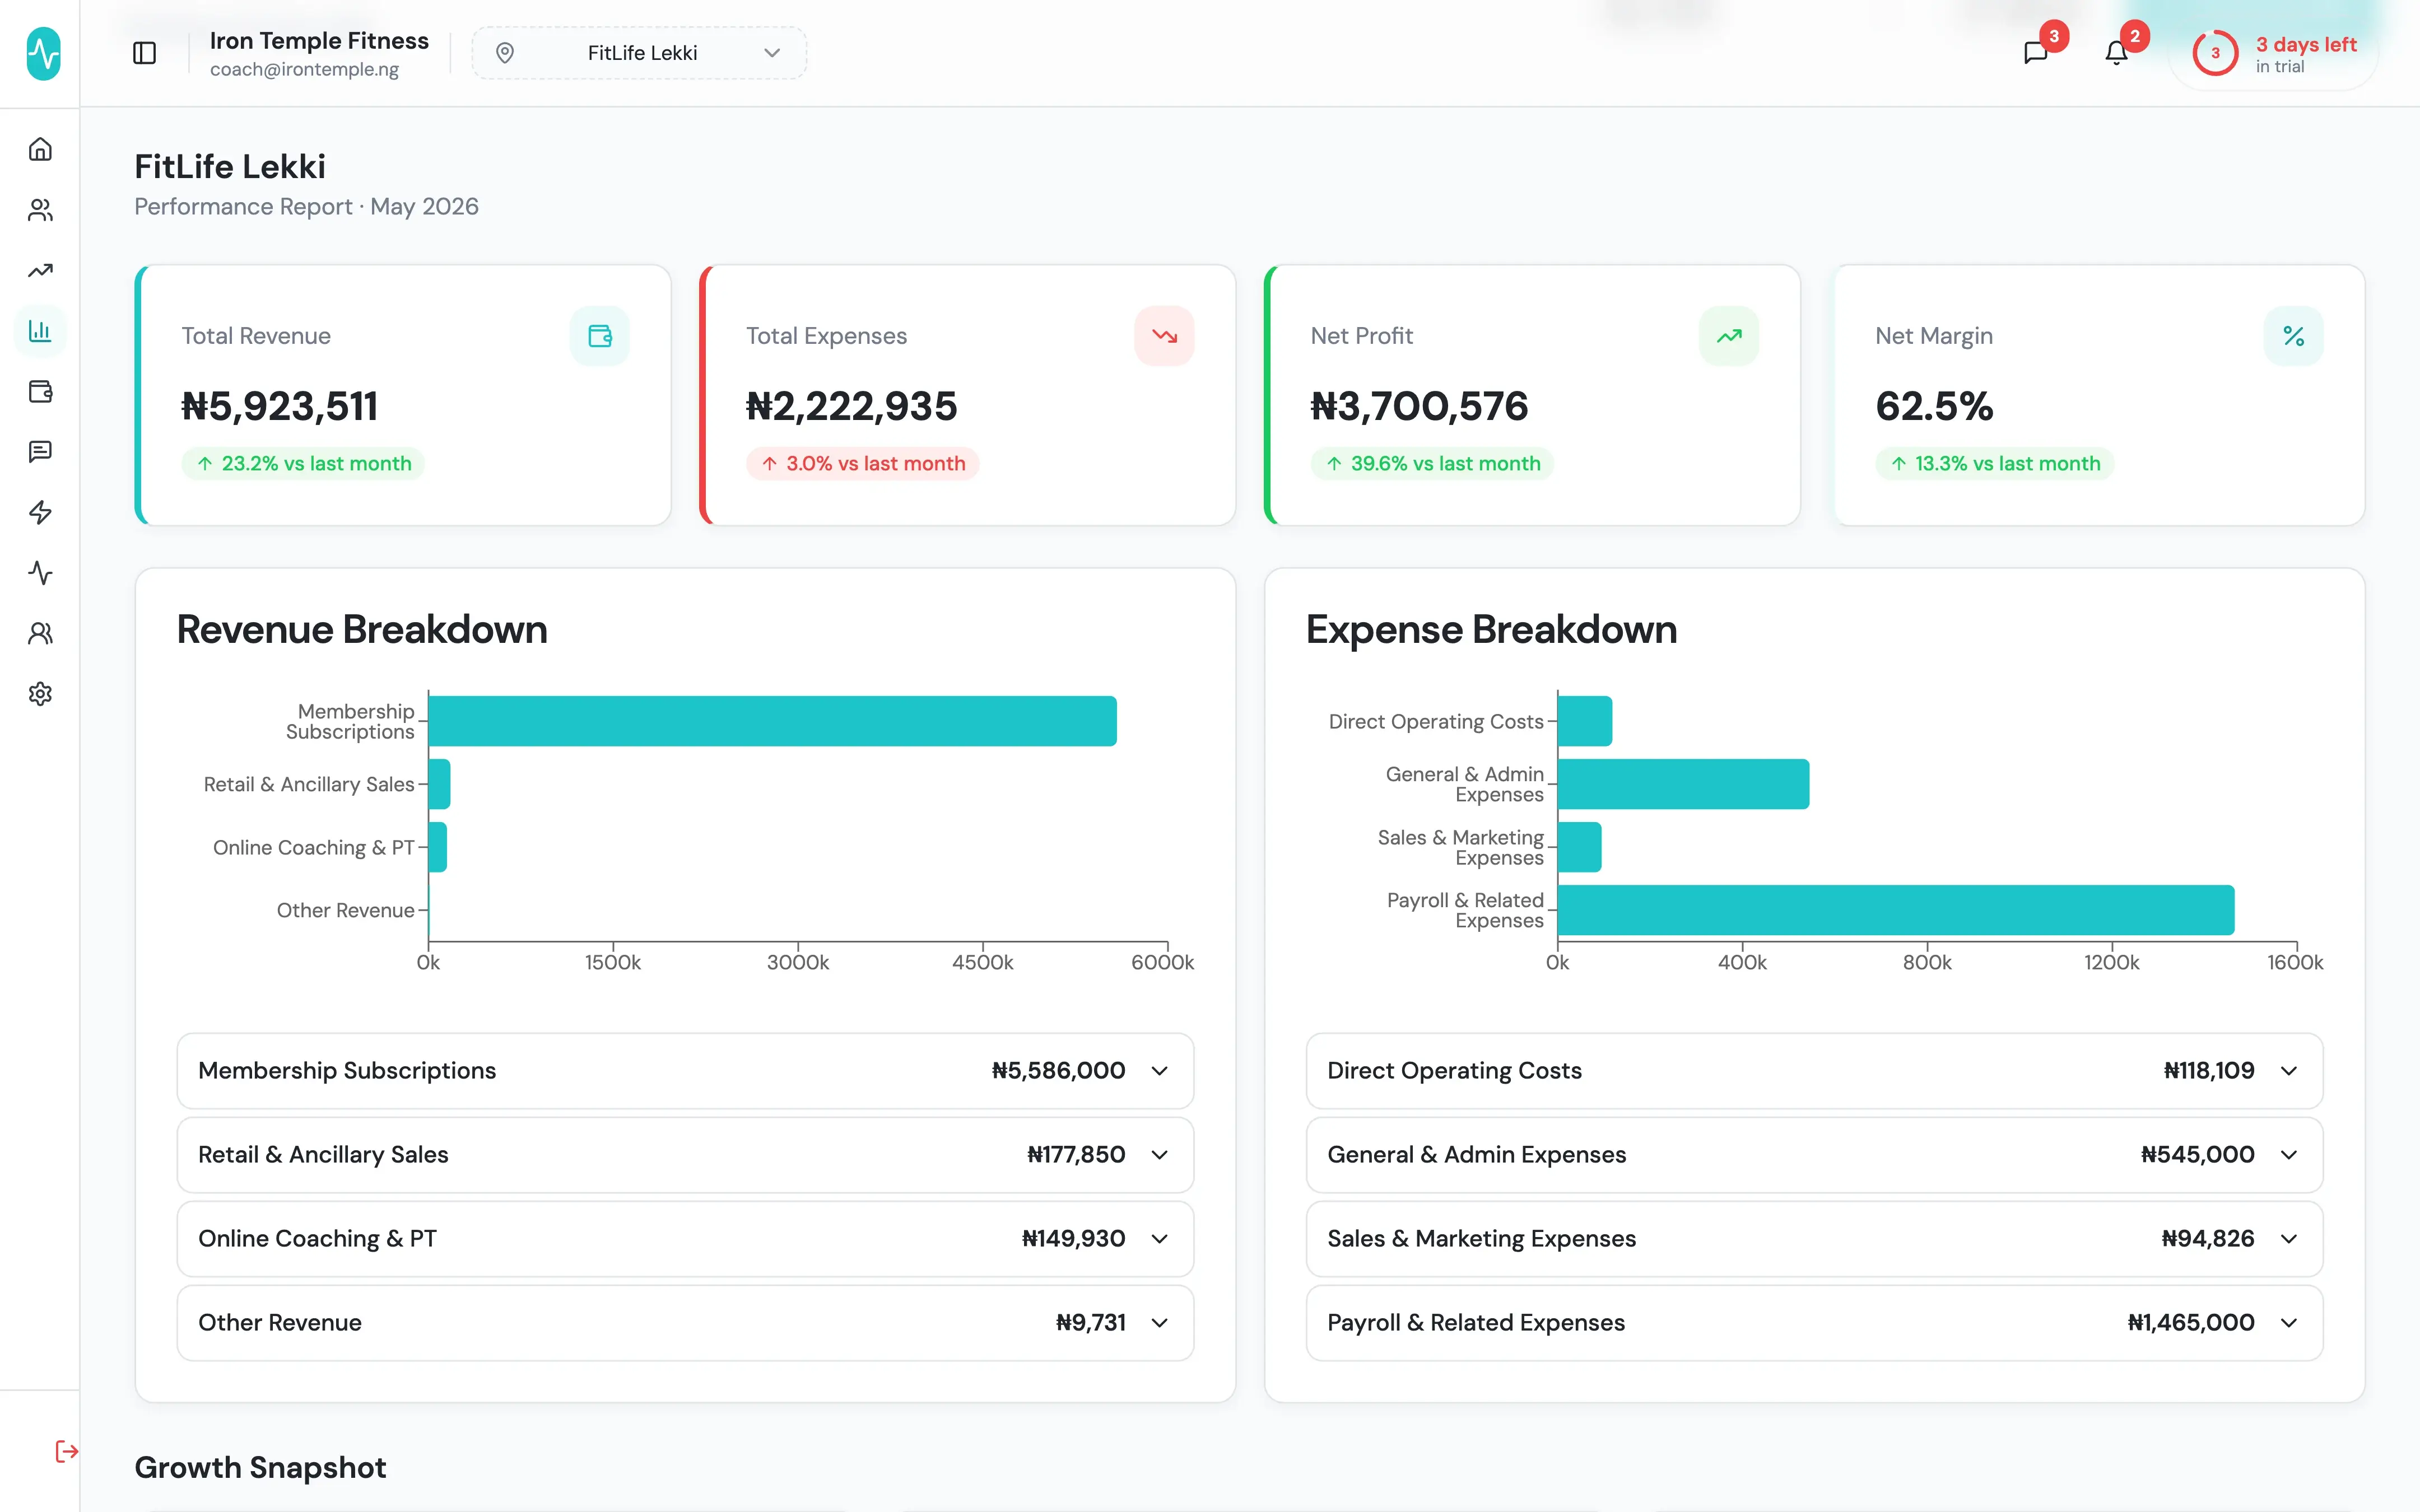Expand the Payroll & Related Expenses row
The height and width of the screenshot is (1512, 2420).
tap(1814, 1323)
